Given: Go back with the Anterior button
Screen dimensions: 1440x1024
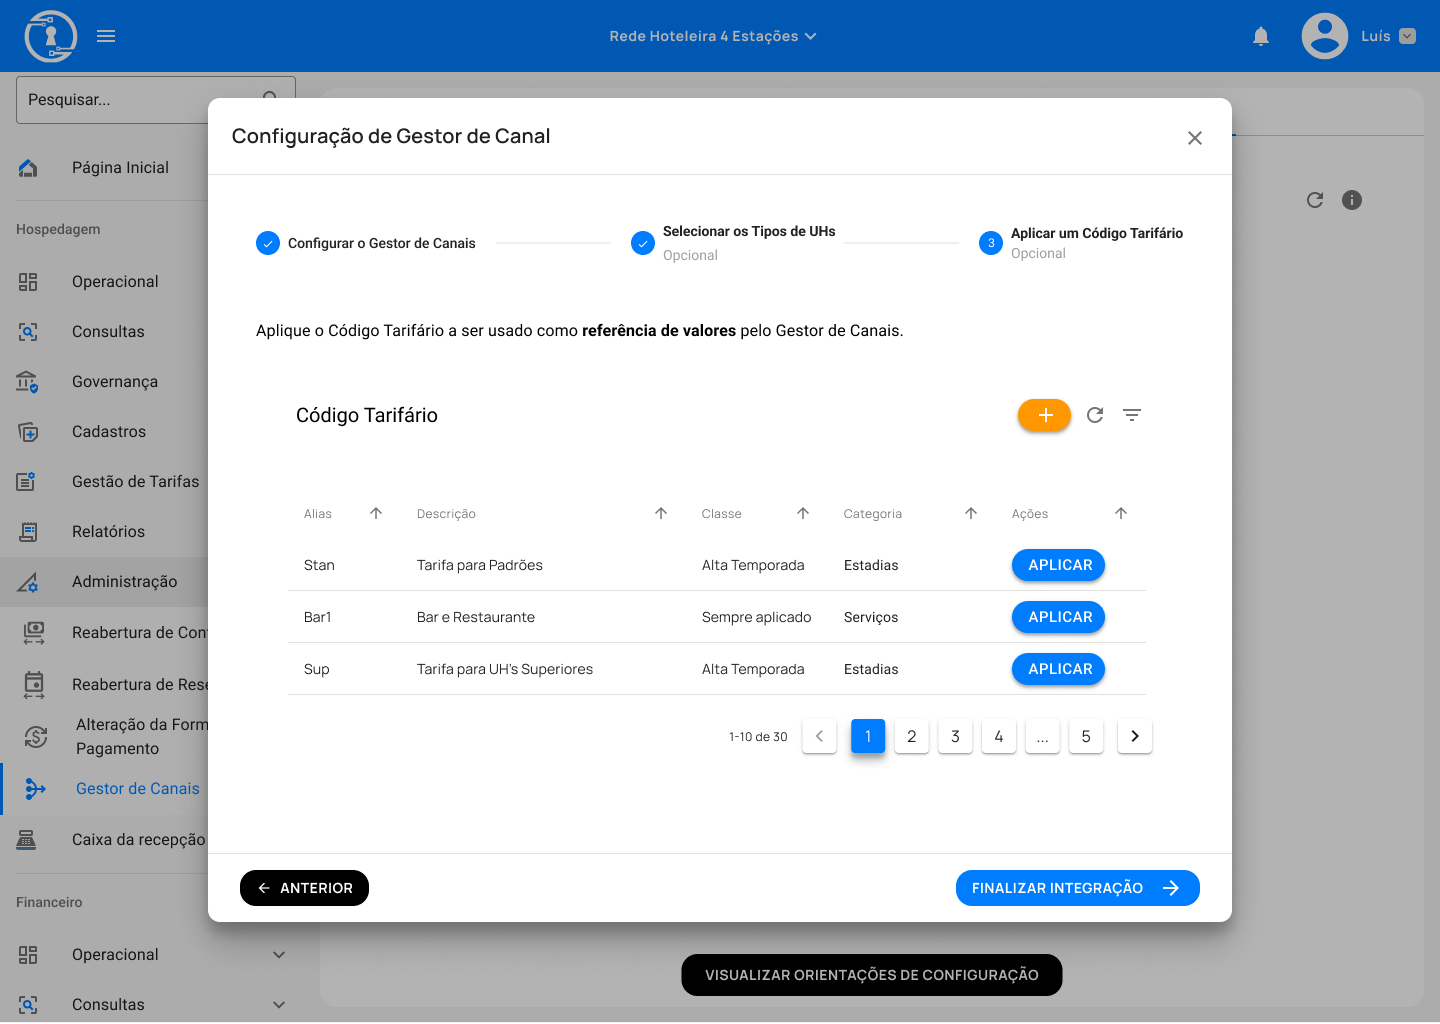Looking at the screenshot, I should 304,888.
